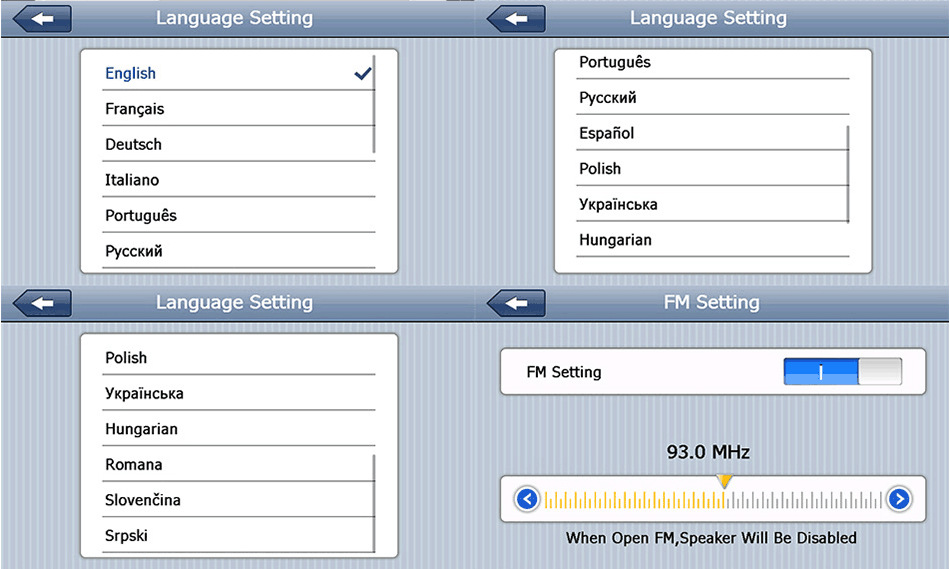Screen dimensions: 950x569
Task: Click the scrollbar beside English and Deutsch
Action: pyautogui.click(x=374, y=104)
